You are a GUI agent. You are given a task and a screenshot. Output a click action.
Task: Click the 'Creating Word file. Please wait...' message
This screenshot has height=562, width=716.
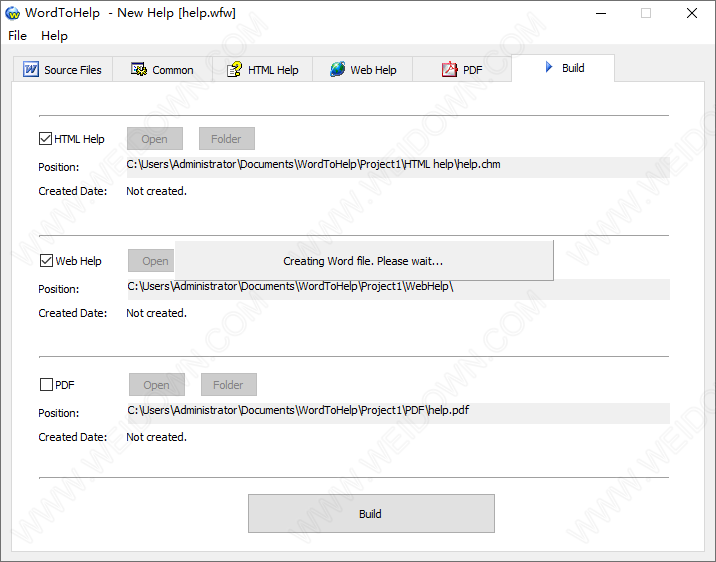[x=363, y=261]
